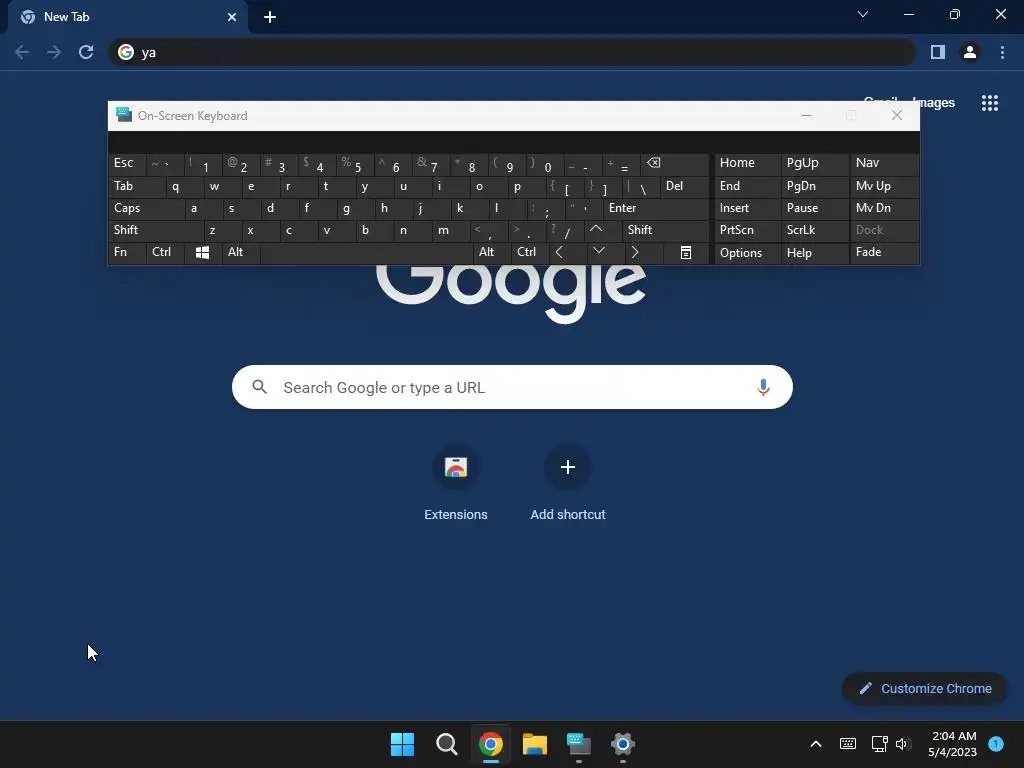Screen dimensions: 1024x768
Task: Tap the Tab key on keyboard
Action: tap(137, 186)
